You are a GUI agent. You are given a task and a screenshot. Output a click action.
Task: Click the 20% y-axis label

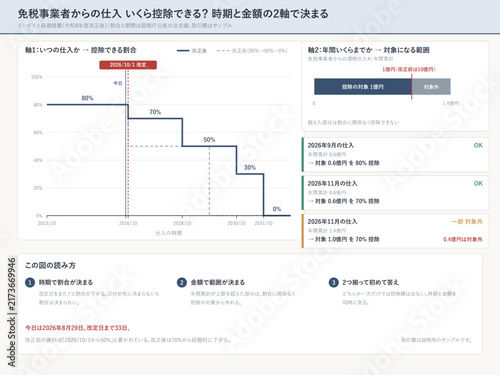[38, 188]
